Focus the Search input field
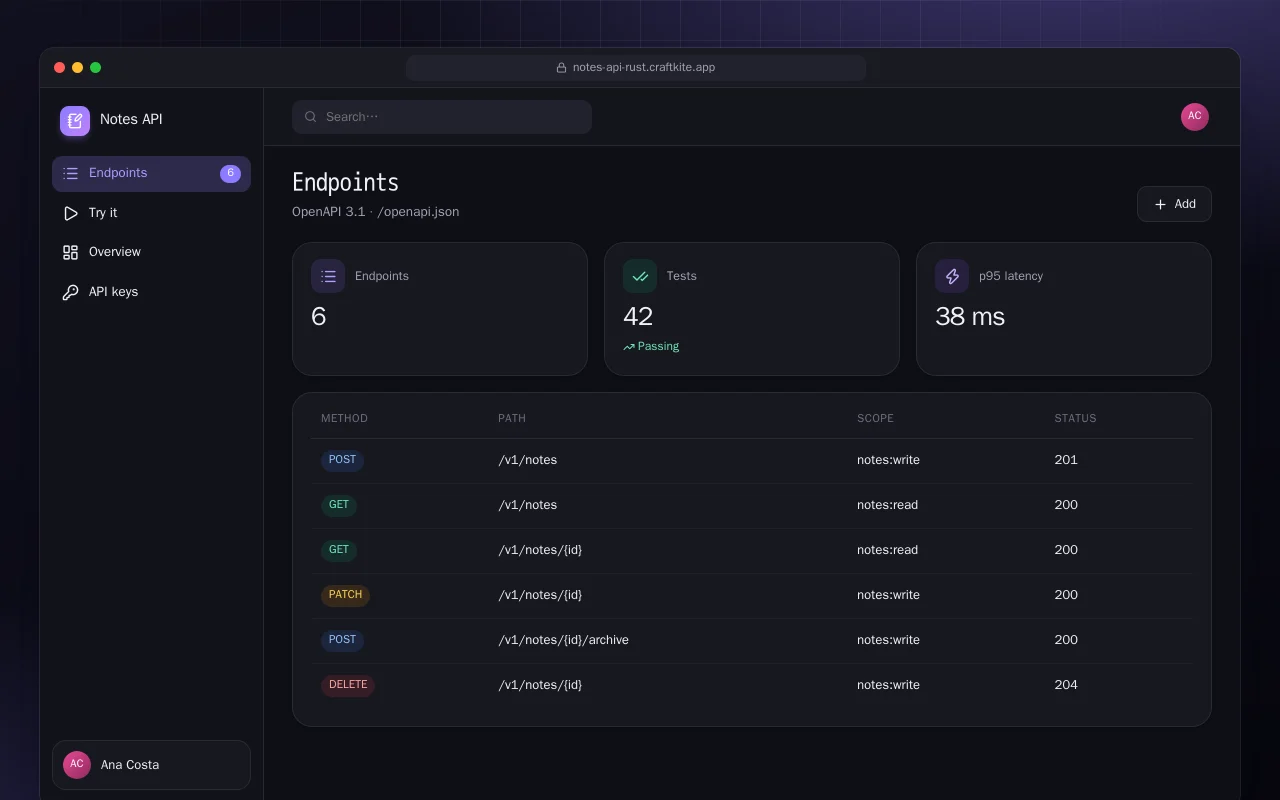The image size is (1280, 800). click(442, 117)
